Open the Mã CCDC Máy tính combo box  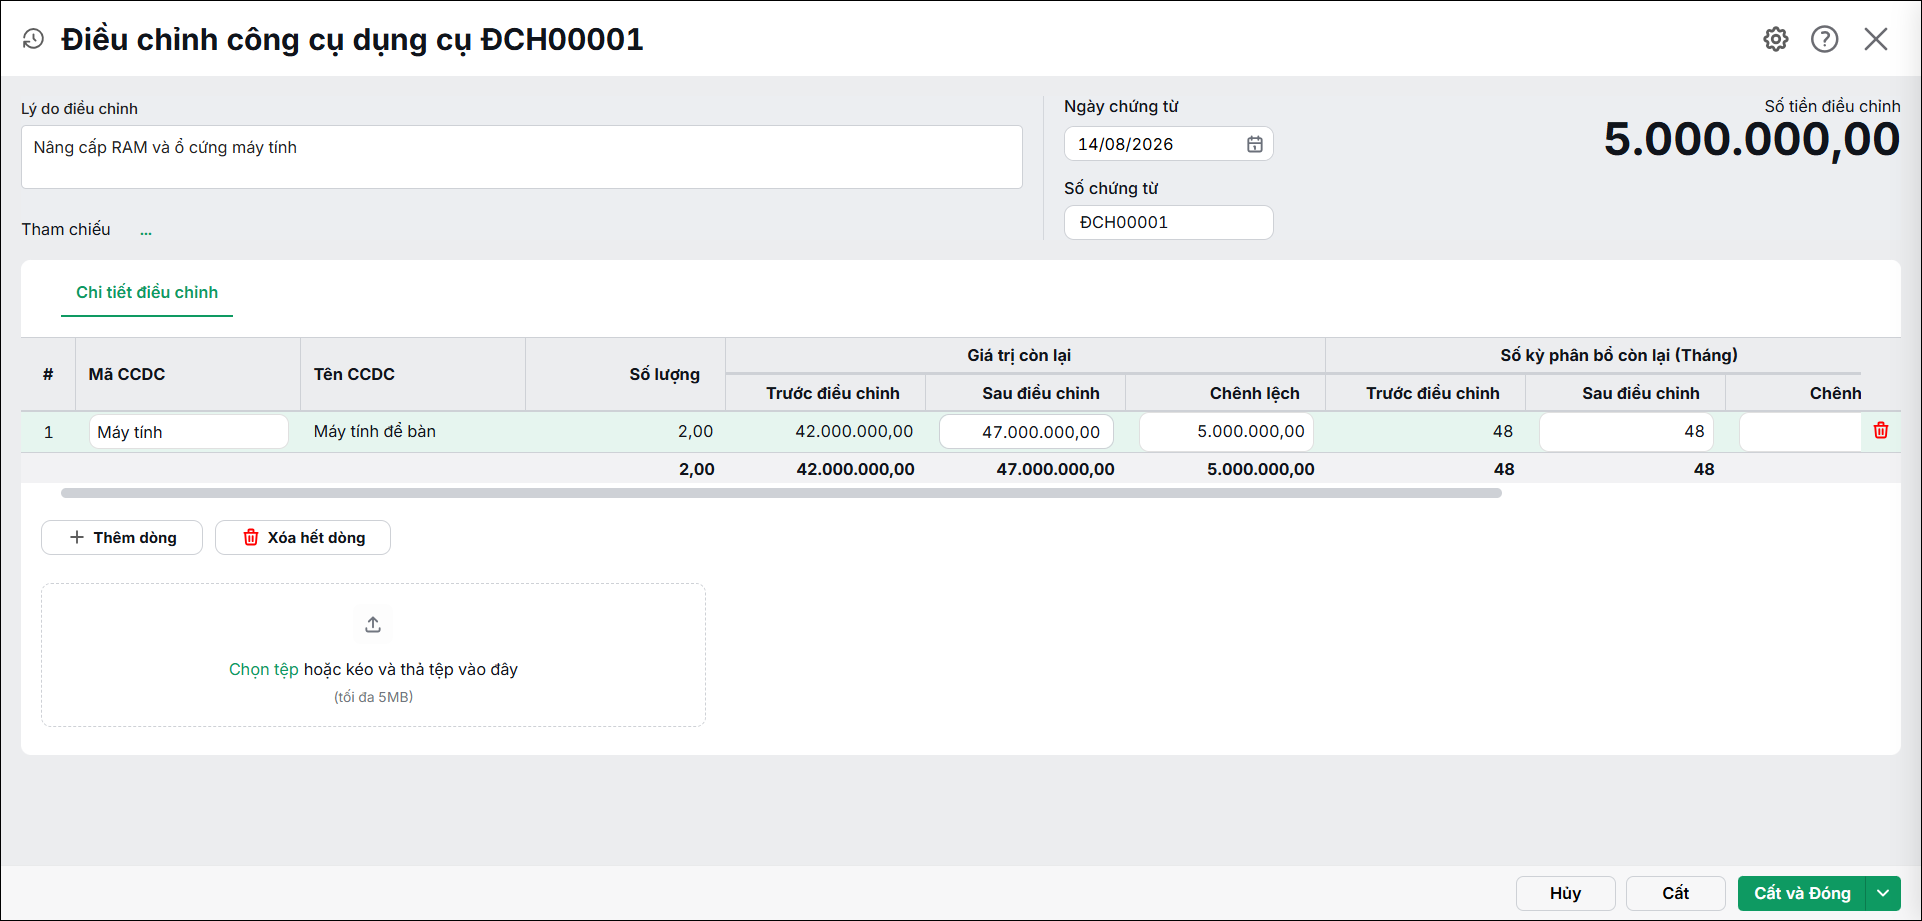189,432
